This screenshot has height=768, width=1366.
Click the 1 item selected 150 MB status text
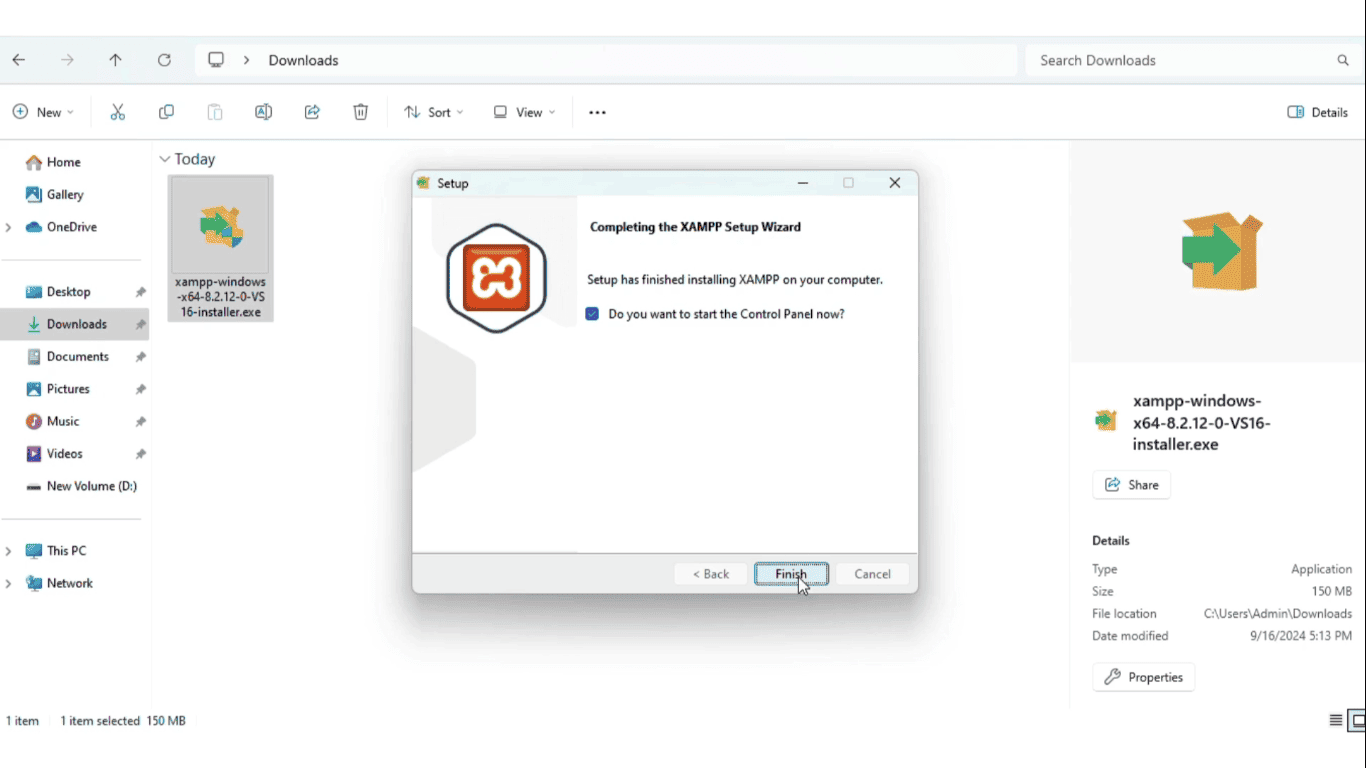point(123,721)
